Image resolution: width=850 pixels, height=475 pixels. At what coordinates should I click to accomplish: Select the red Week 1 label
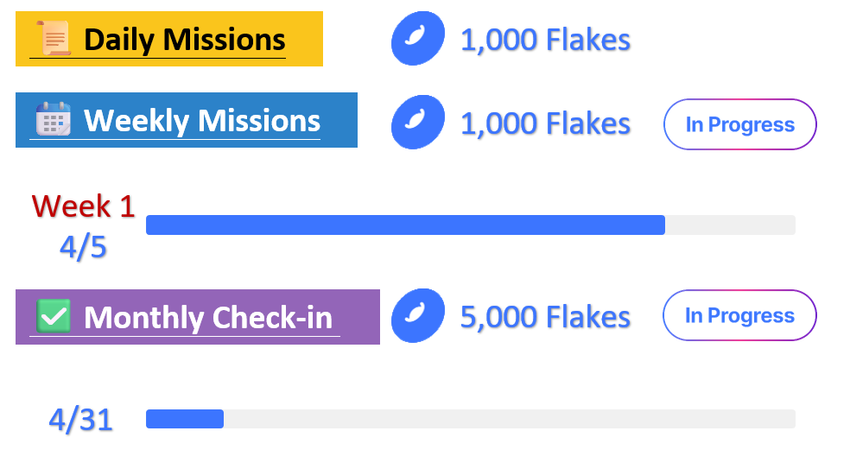point(82,206)
